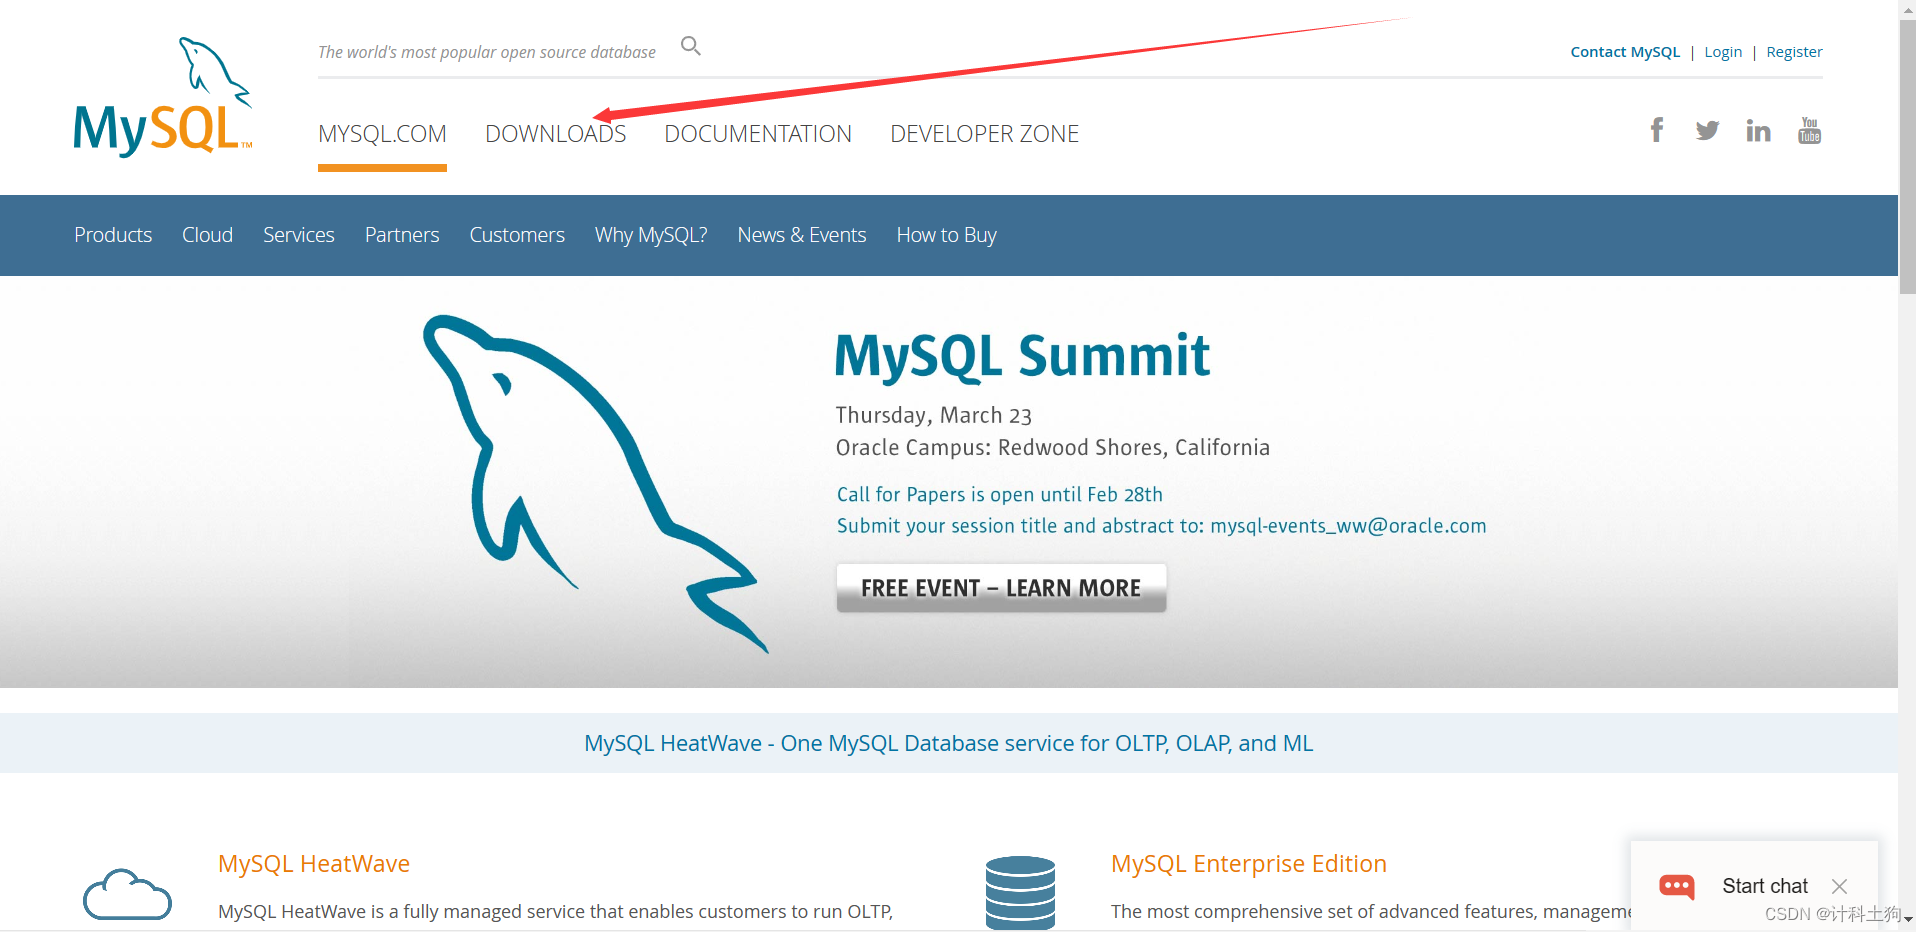Image resolution: width=1916 pixels, height=932 pixels.
Task: Switch to the DOCUMENTATION tab
Action: [758, 134]
